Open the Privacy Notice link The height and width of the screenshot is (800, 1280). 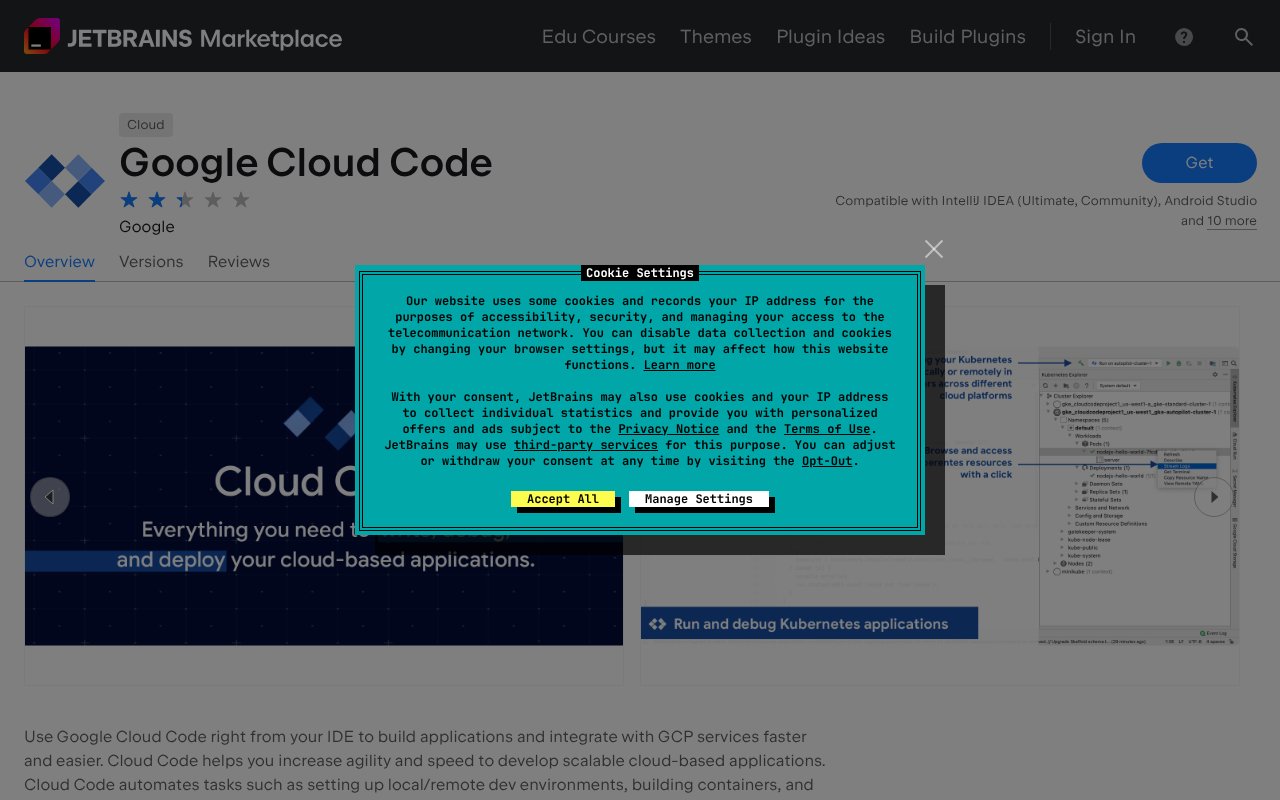coord(668,429)
